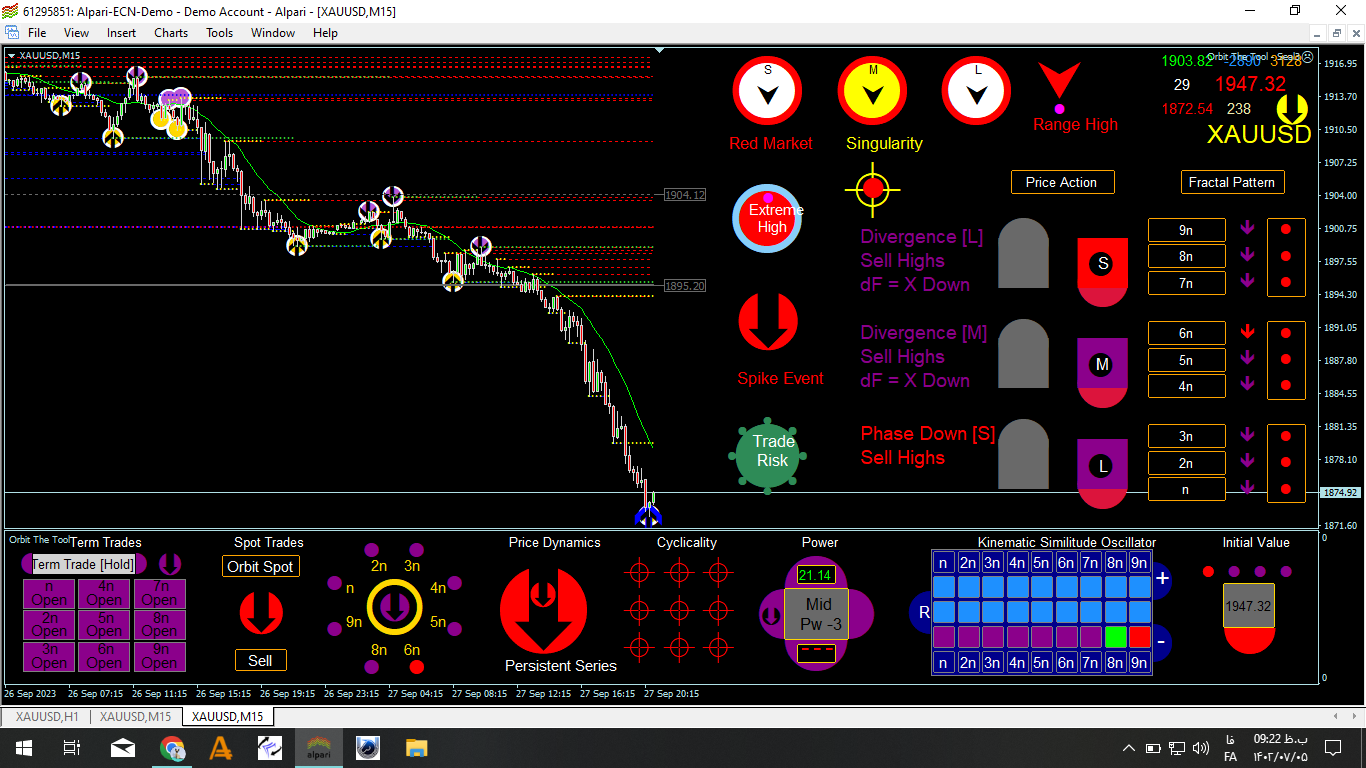Click the large red Price Dynamics arrow
1366x768 pixels.
[x=543, y=611]
